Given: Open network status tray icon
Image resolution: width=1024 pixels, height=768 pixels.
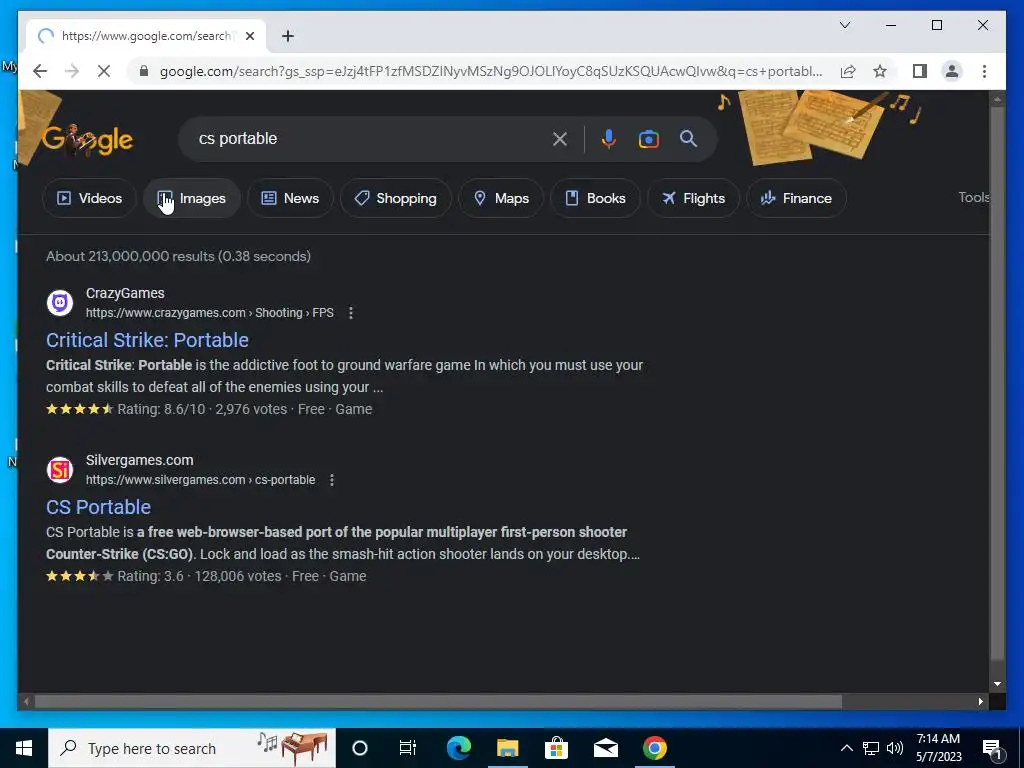Looking at the screenshot, I should click(x=871, y=748).
